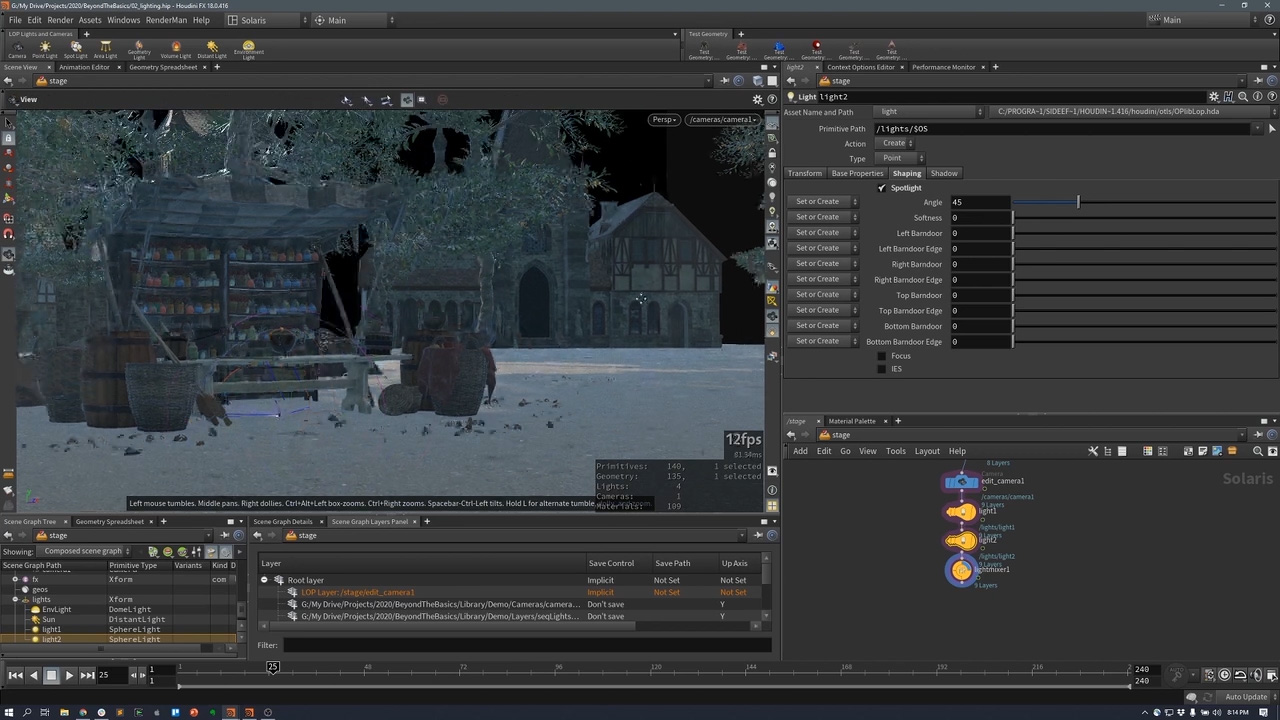Click the viewport display options gear
This screenshot has width=1280, height=720.
[757, 100]
